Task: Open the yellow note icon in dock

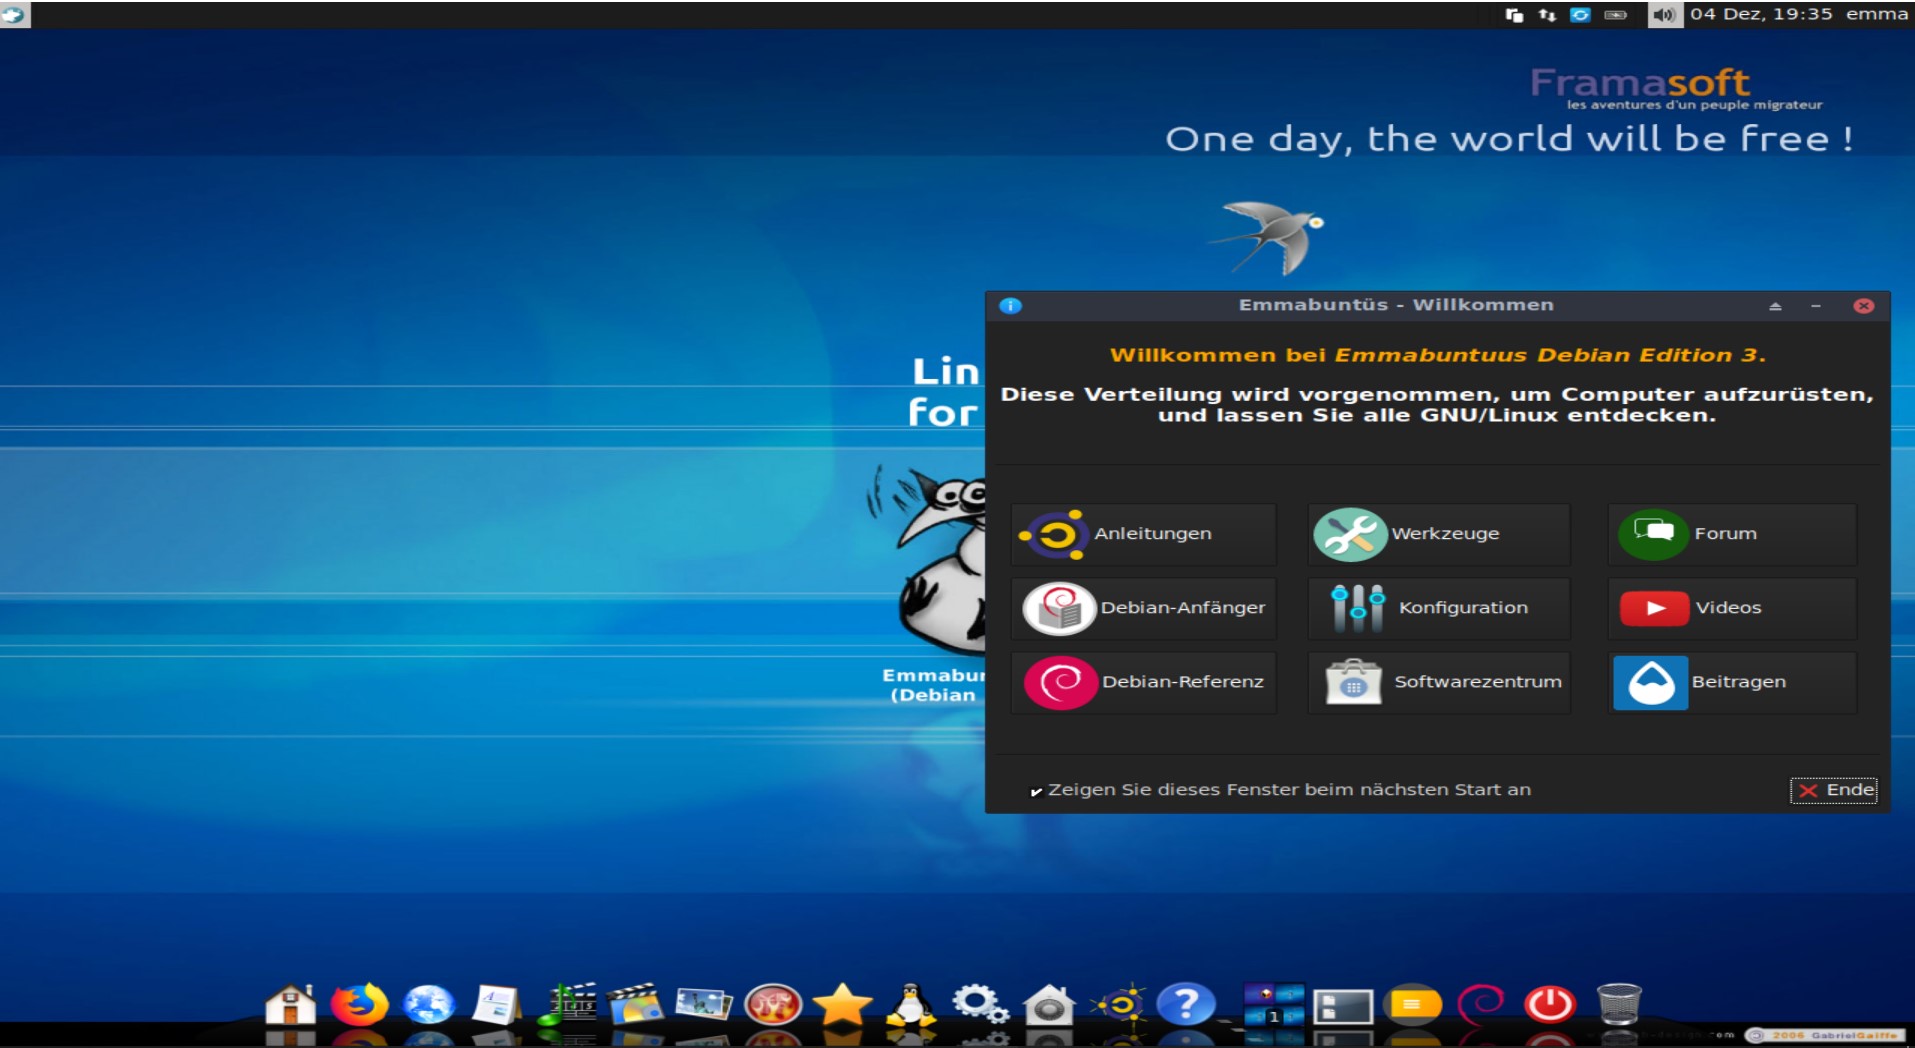Action: pos(1412,1005)
